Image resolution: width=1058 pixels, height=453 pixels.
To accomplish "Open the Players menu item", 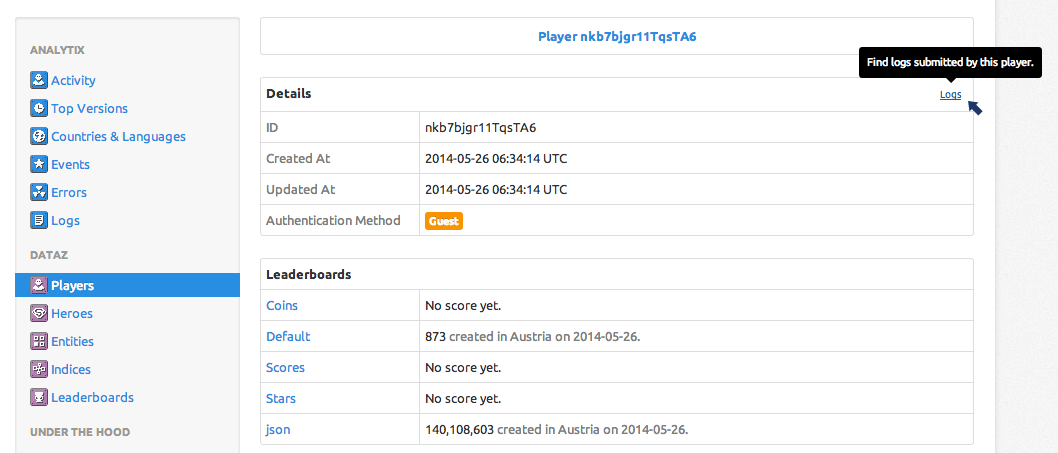I will point(72,286).
